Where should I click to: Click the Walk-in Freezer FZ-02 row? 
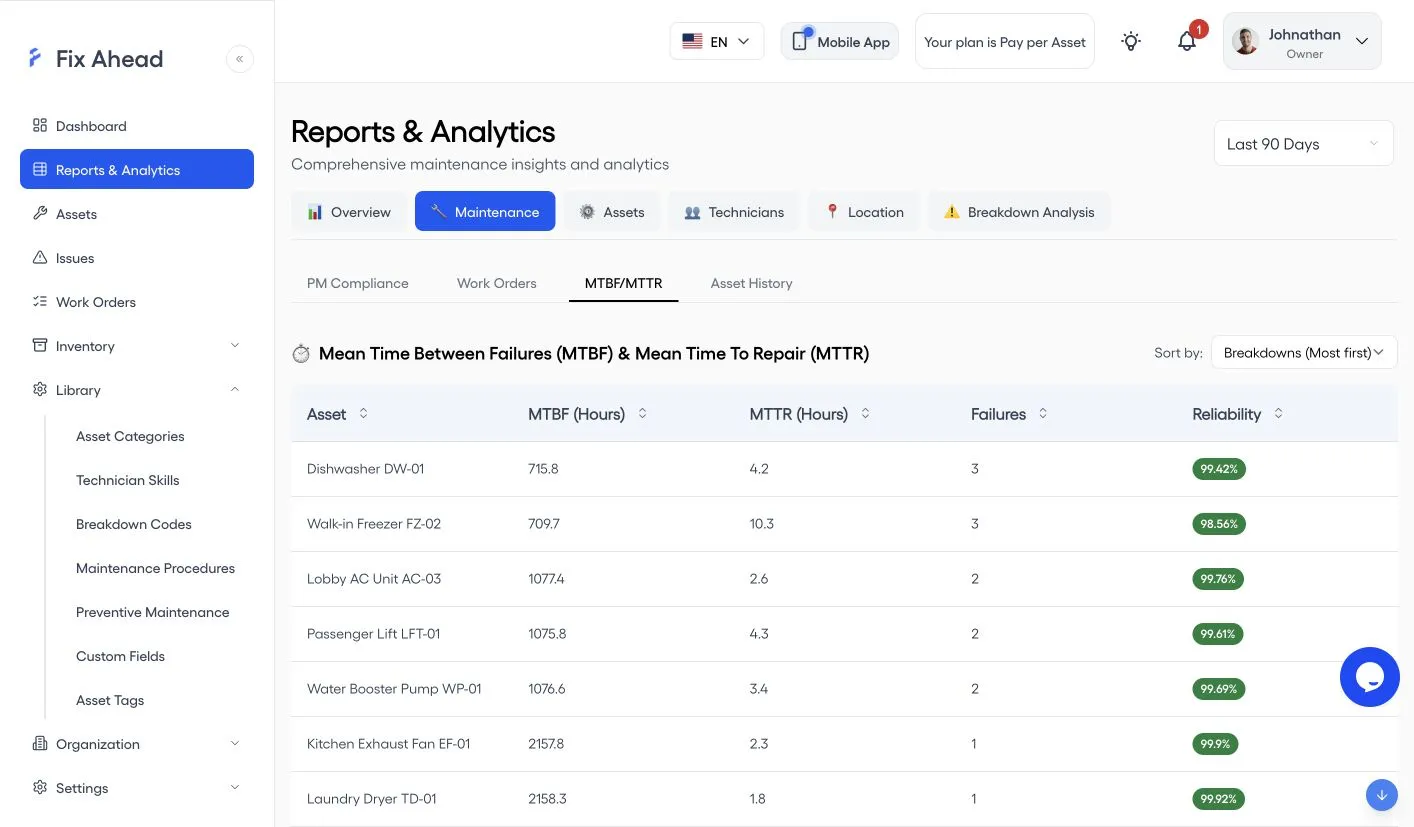pyautogui.click(x=845, y=524)
